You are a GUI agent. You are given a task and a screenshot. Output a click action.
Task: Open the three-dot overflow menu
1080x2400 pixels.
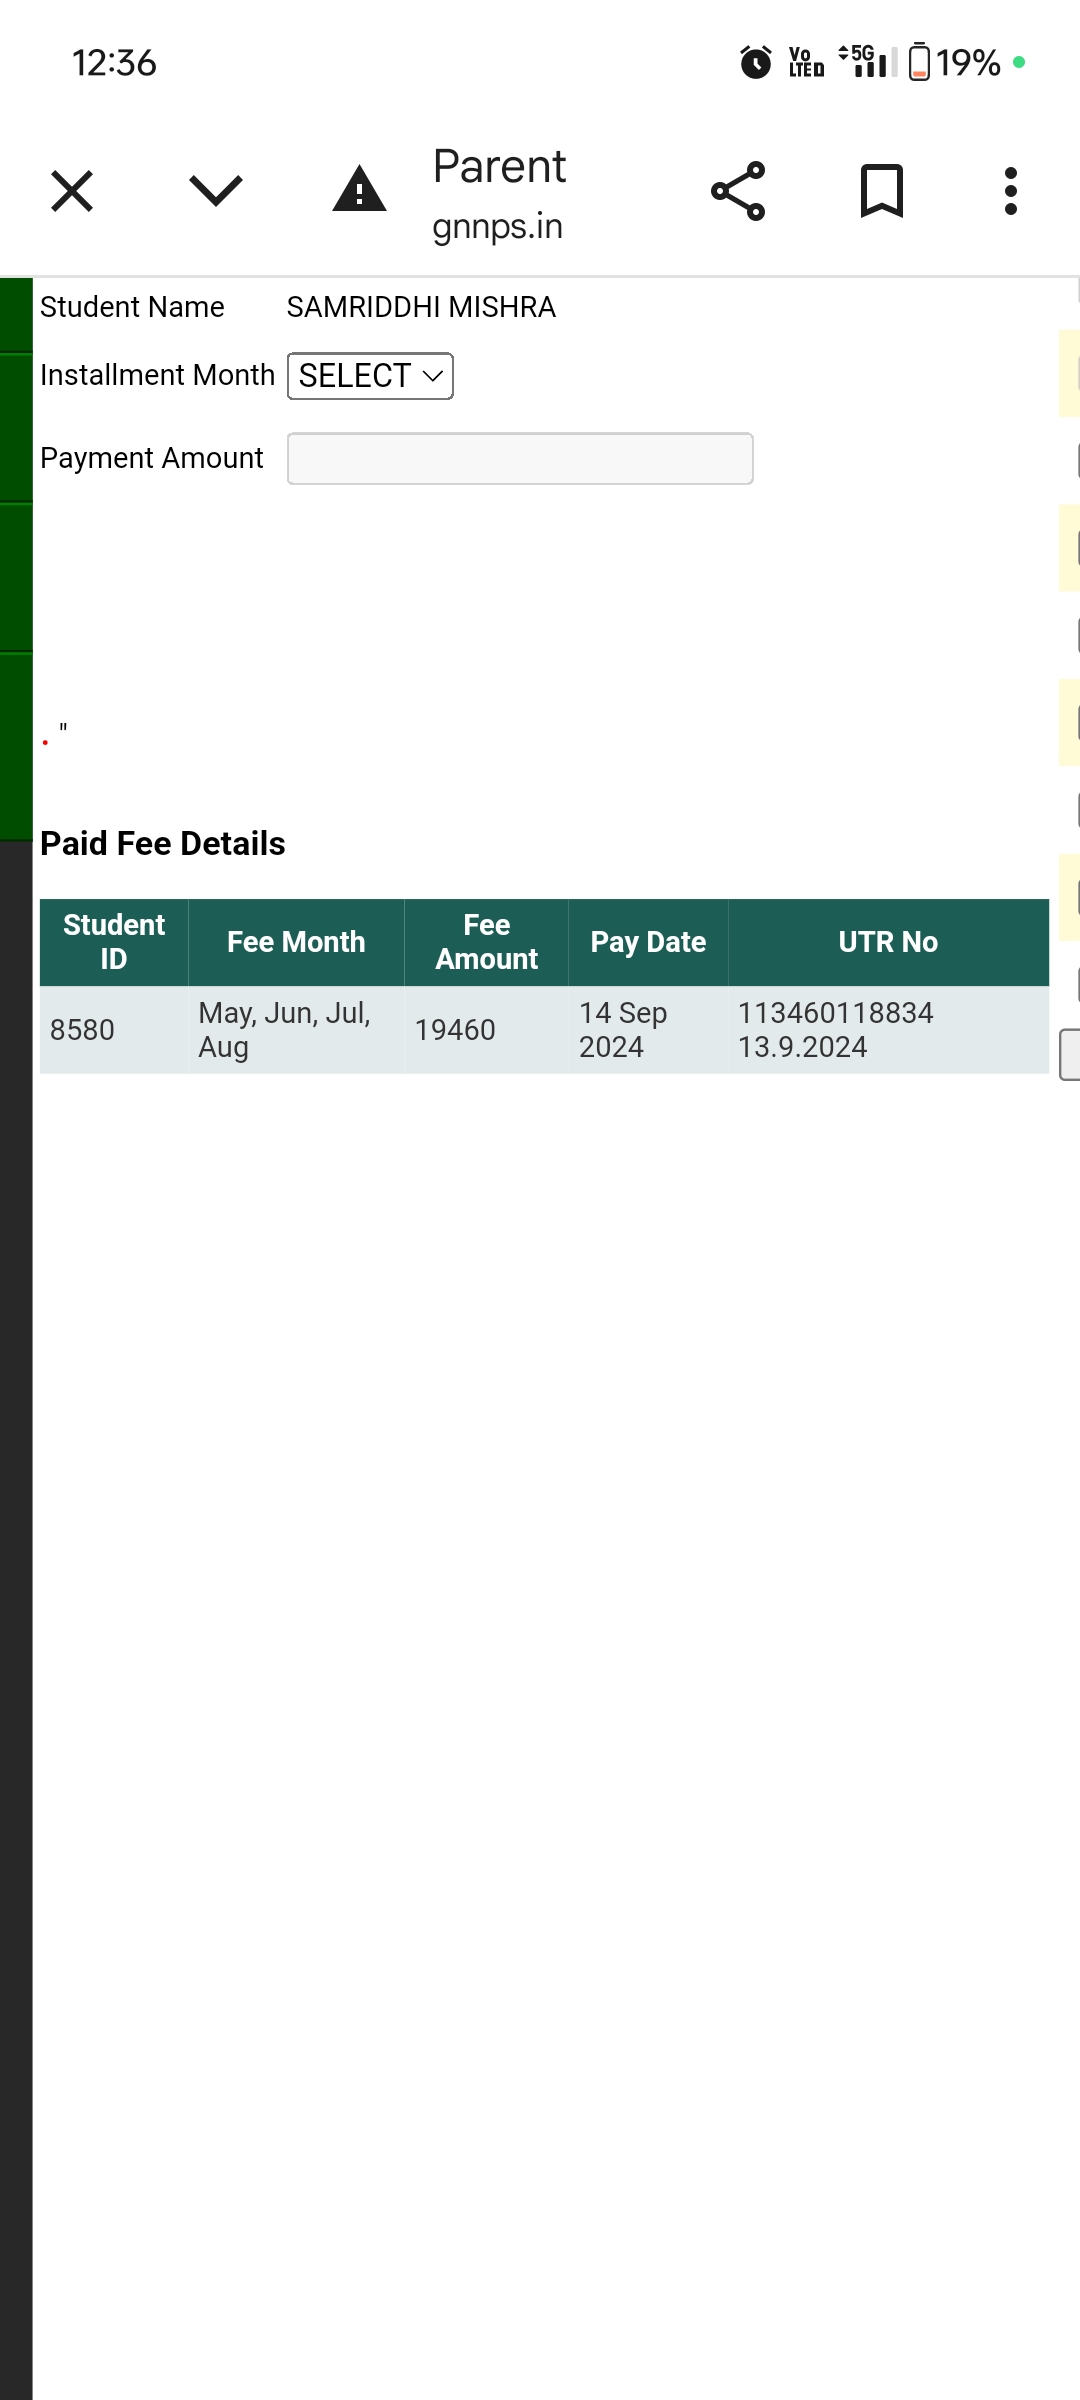coord(1011,191)
